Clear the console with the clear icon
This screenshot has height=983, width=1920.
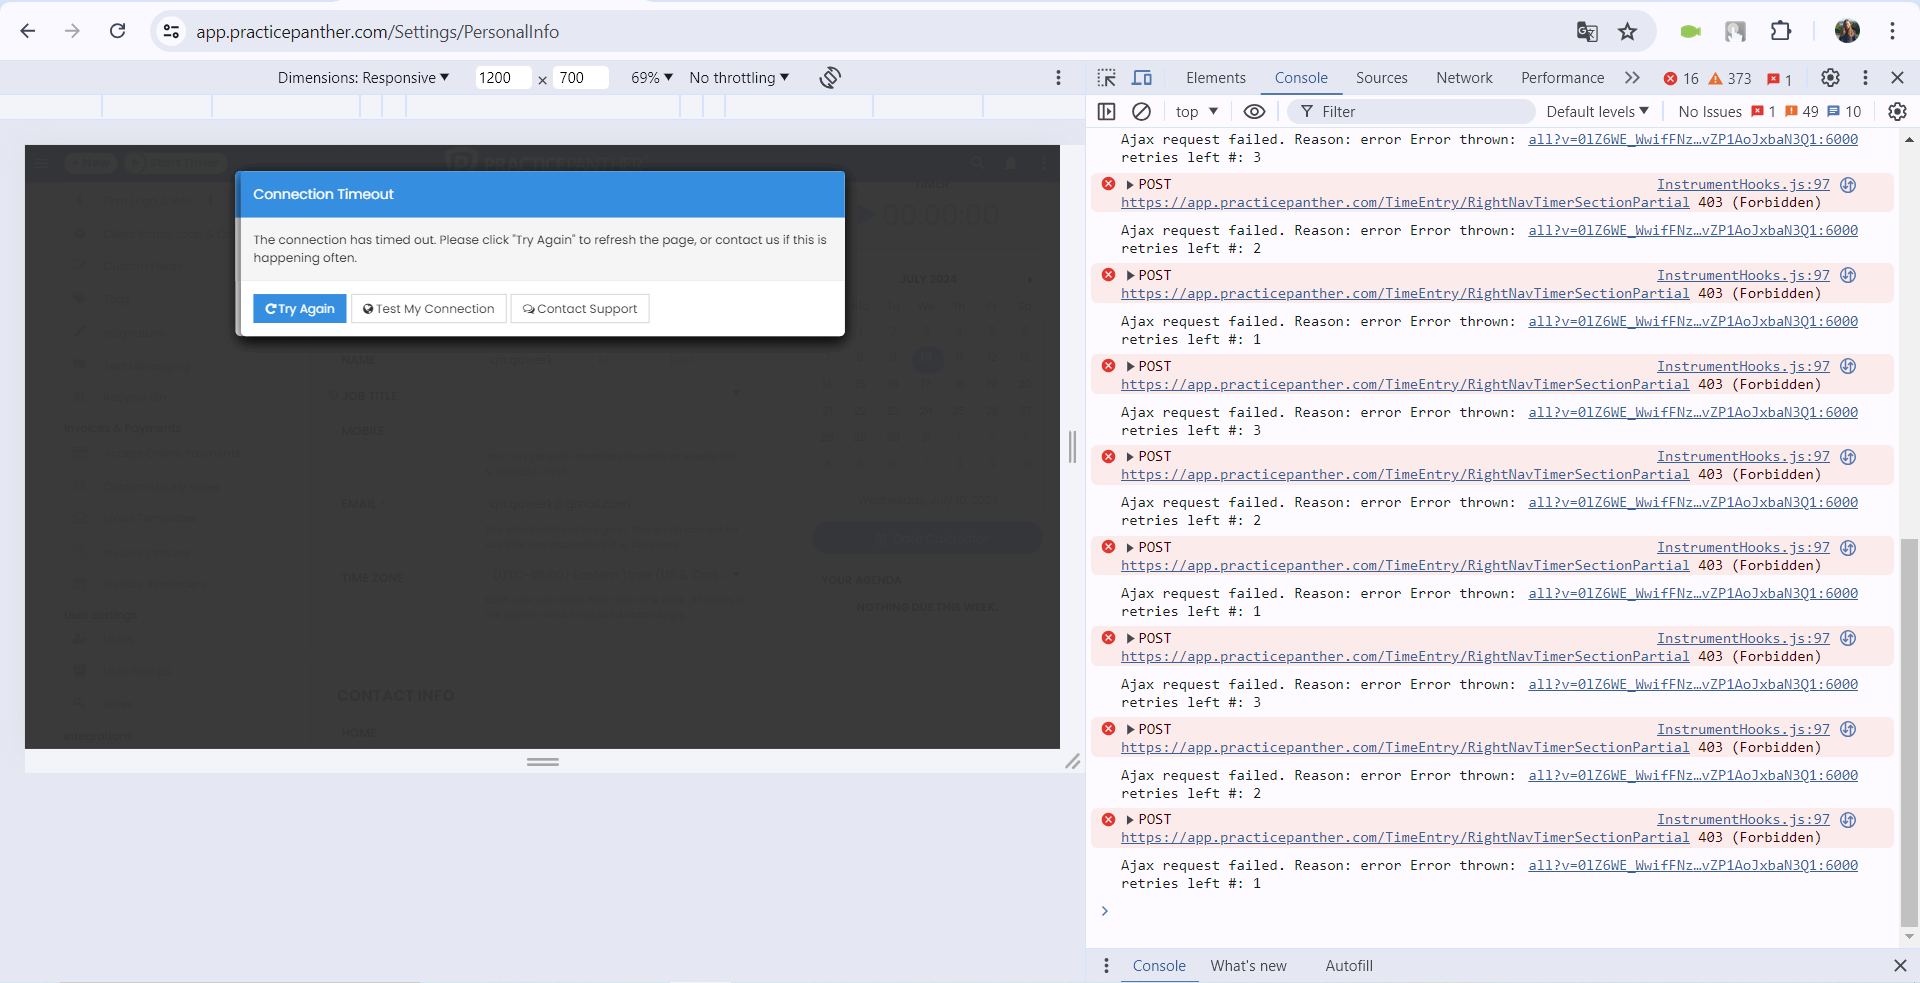1141,112
